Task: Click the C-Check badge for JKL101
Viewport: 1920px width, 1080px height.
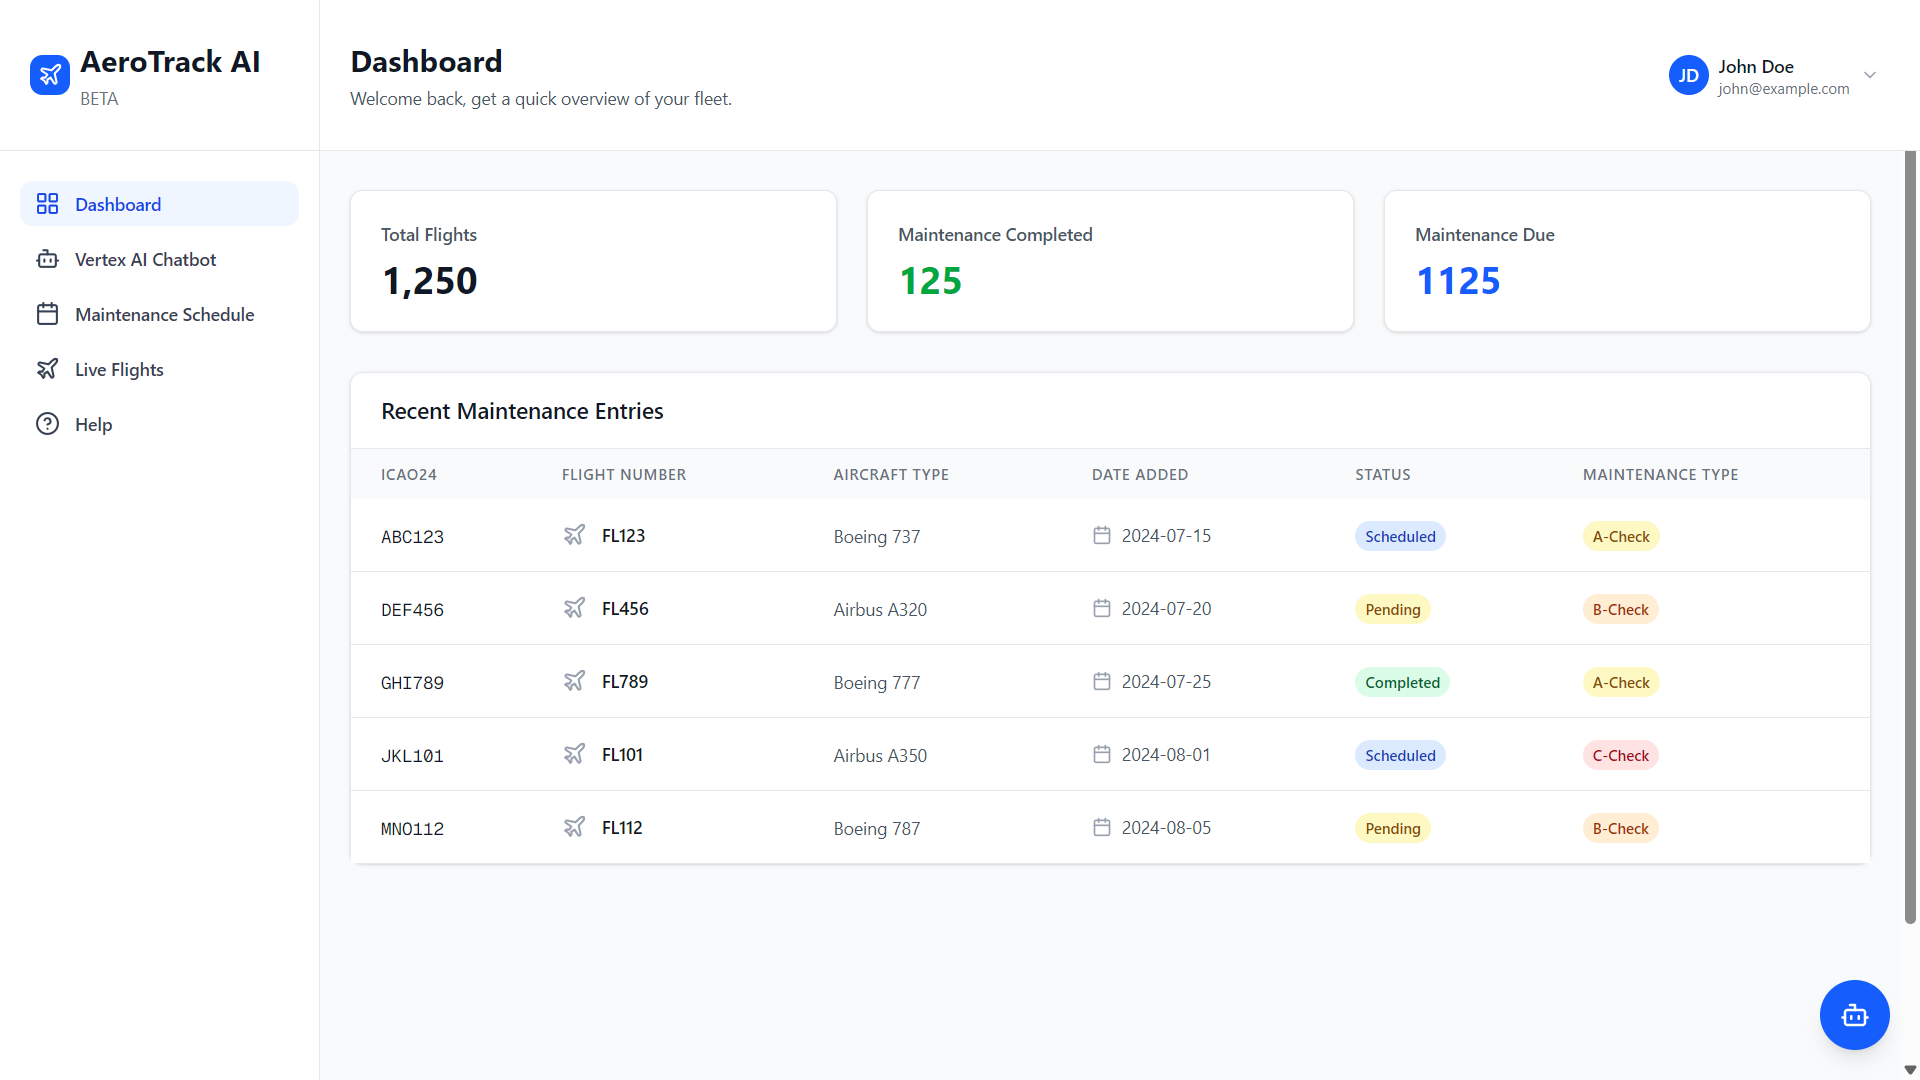Action: [x=1620, y=755]
